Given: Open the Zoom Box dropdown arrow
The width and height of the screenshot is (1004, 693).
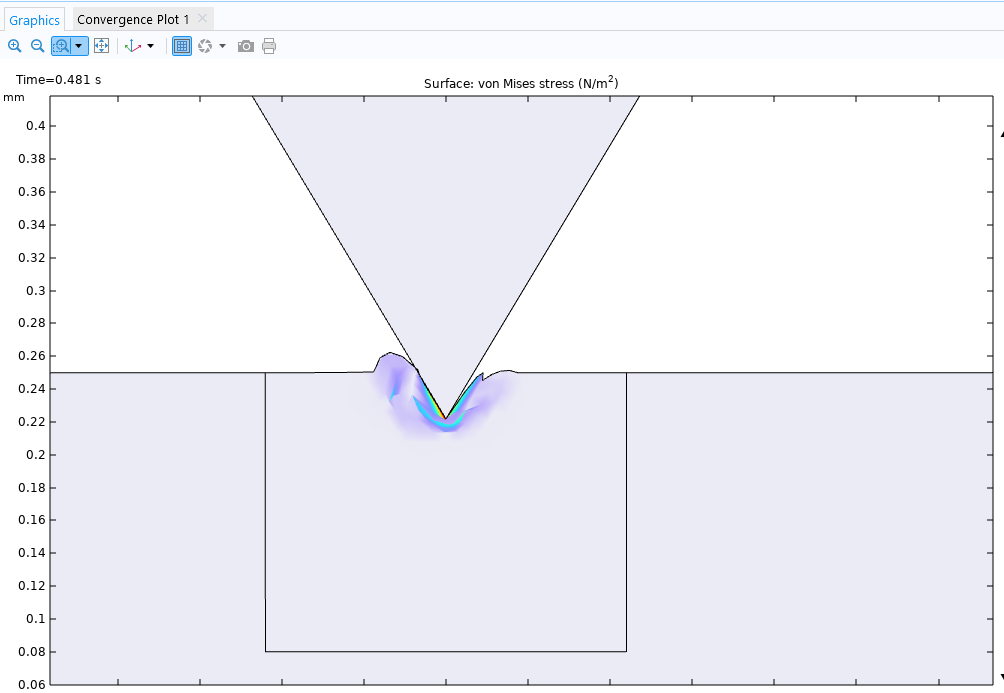Looking at the screenshot, I should (x=78, y=46).
